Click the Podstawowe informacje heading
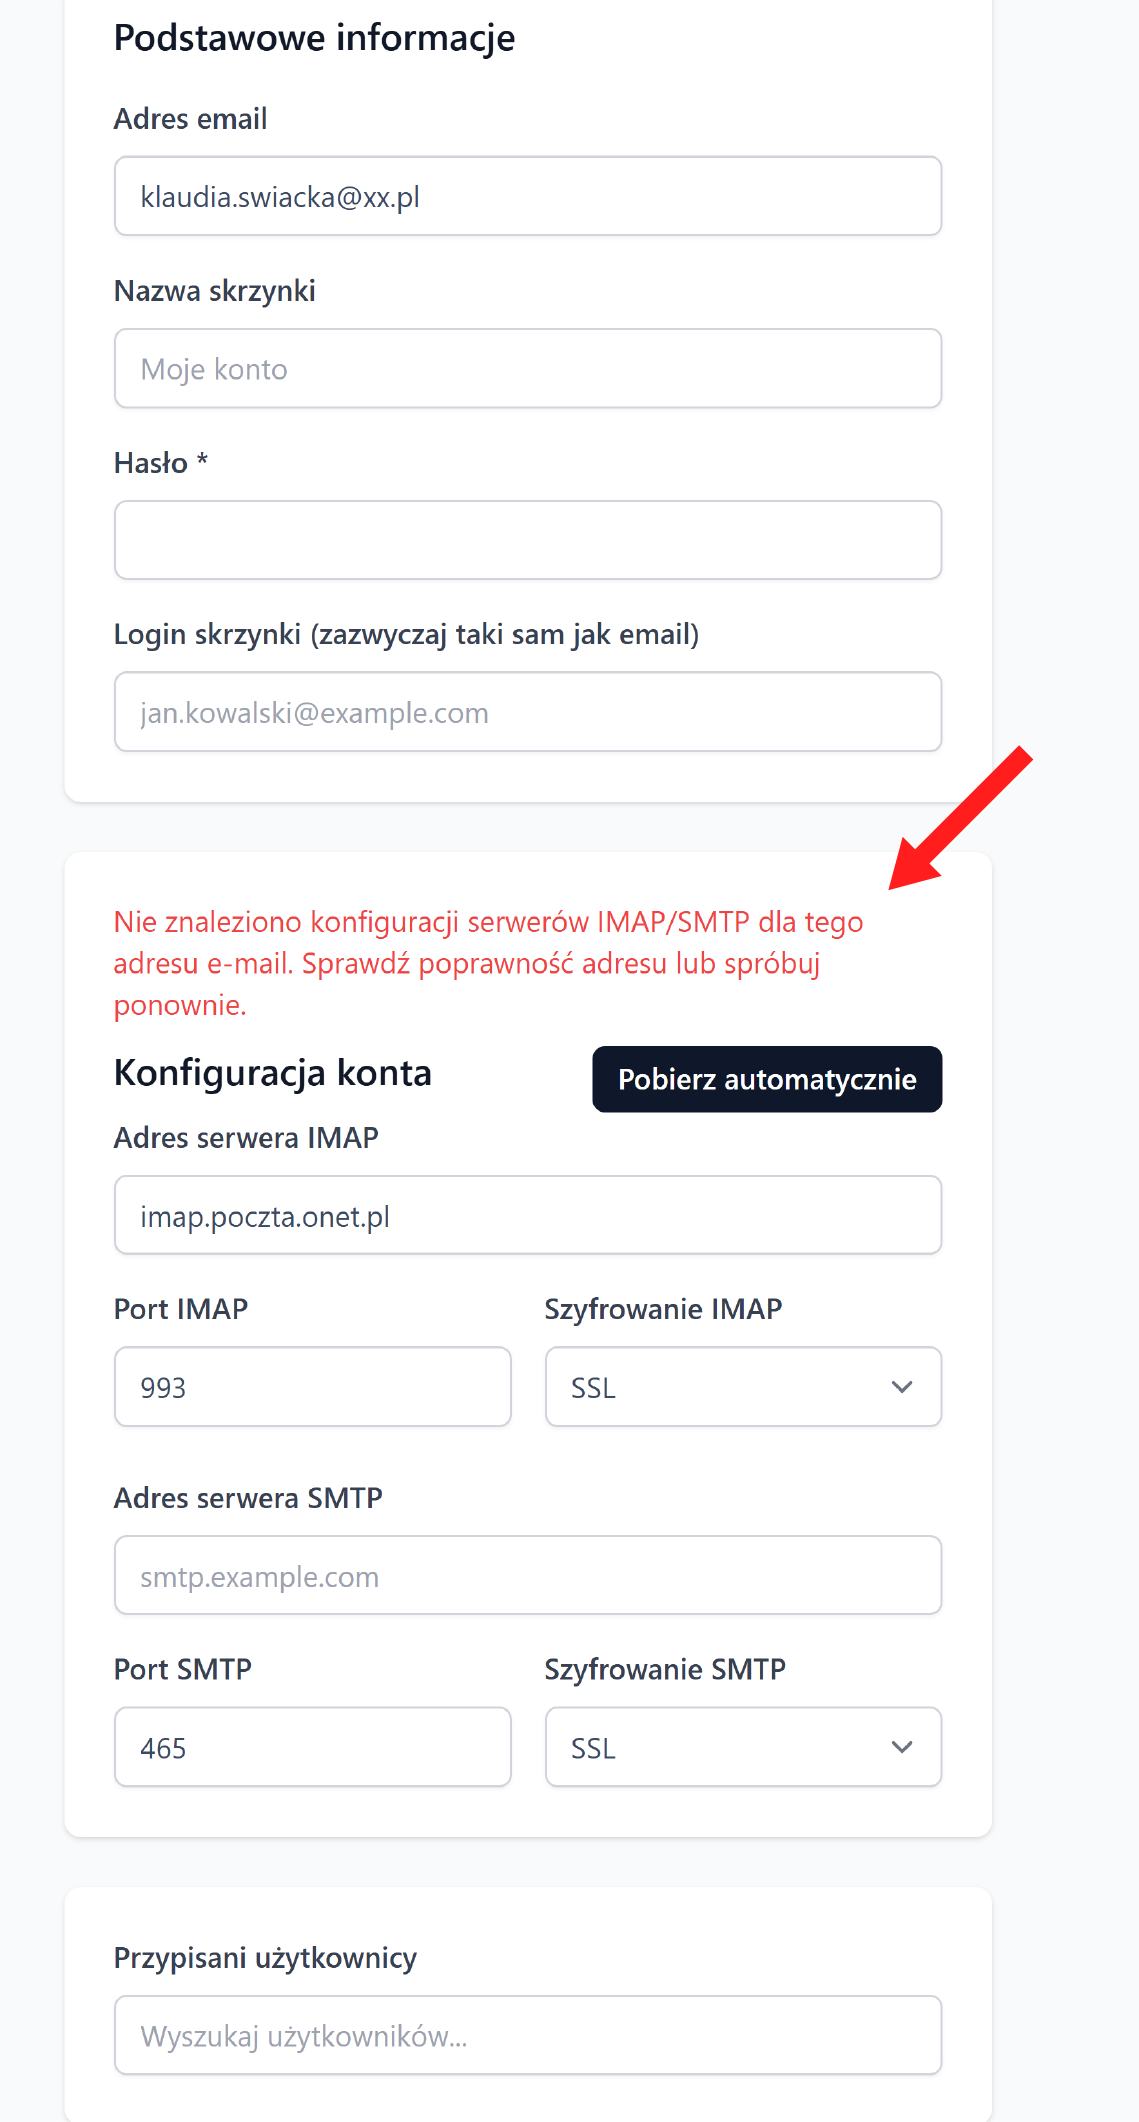Screen dimensions: 1139x2122 tap(314, 38)
